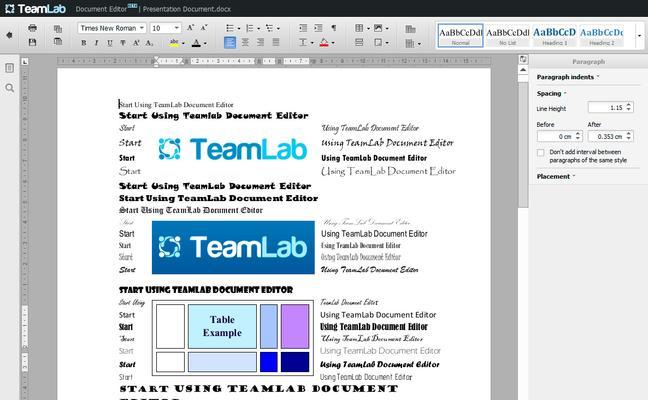Image resolution: width=648 pixels, height=400 pixels.
Task: Click the page-shaped icon beside the page break icon
Action: [x=378, y=42]
